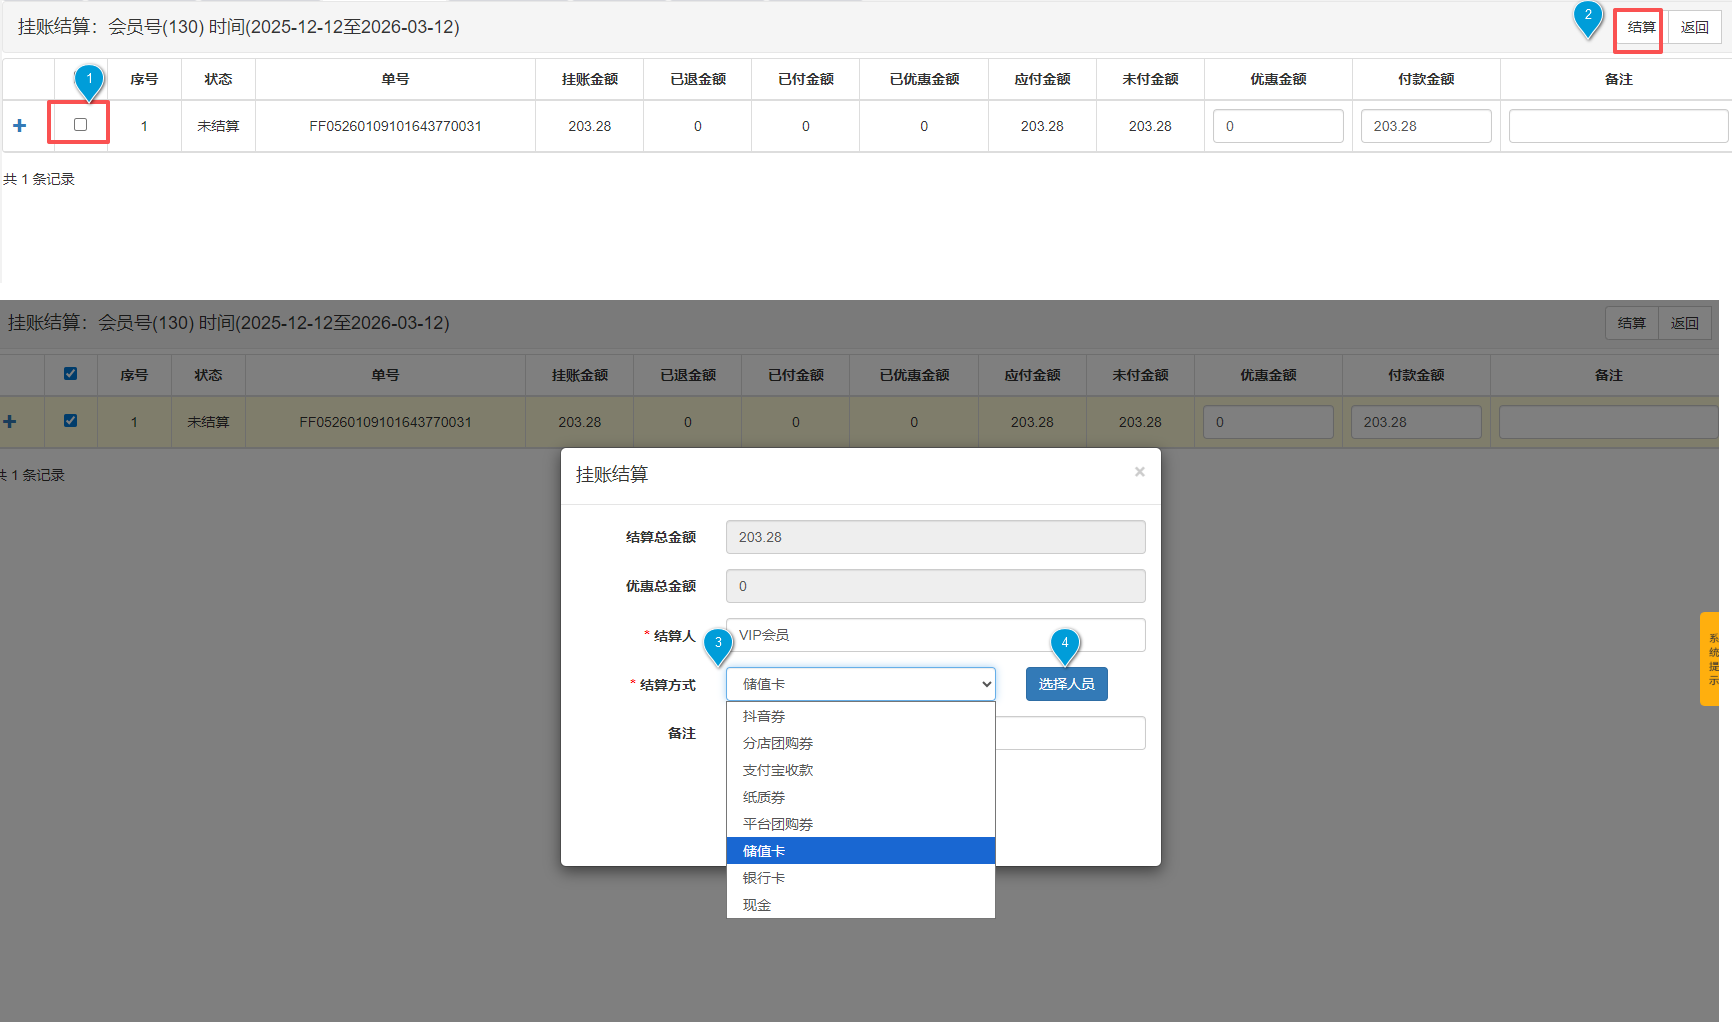Close the 挂账结算 dialog with the X icon
Viewport: 1732px width, 1022px height.
(x=1139, y=472)
